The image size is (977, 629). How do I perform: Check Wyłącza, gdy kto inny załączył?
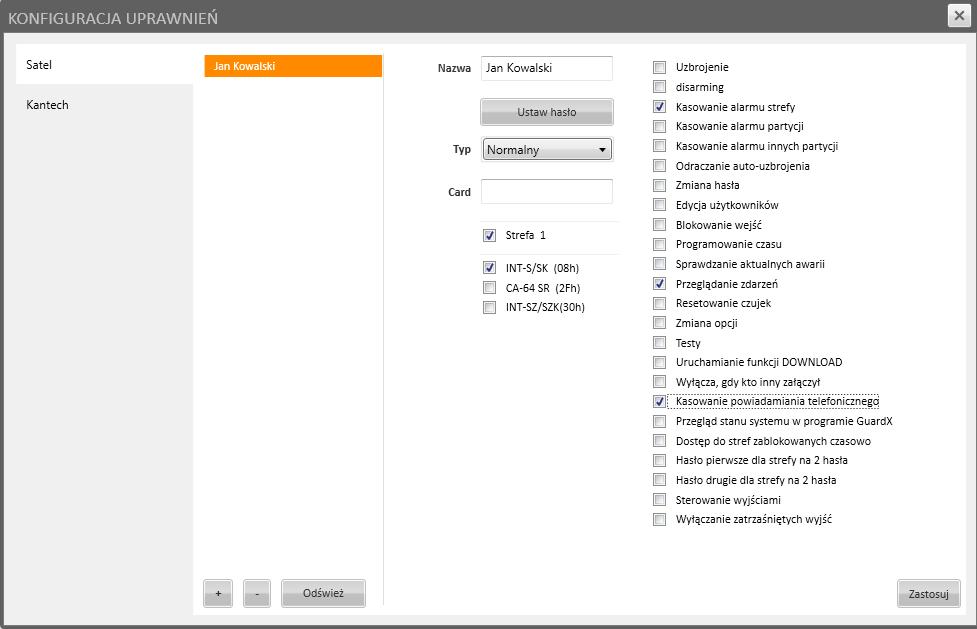[x=659, y=382]
